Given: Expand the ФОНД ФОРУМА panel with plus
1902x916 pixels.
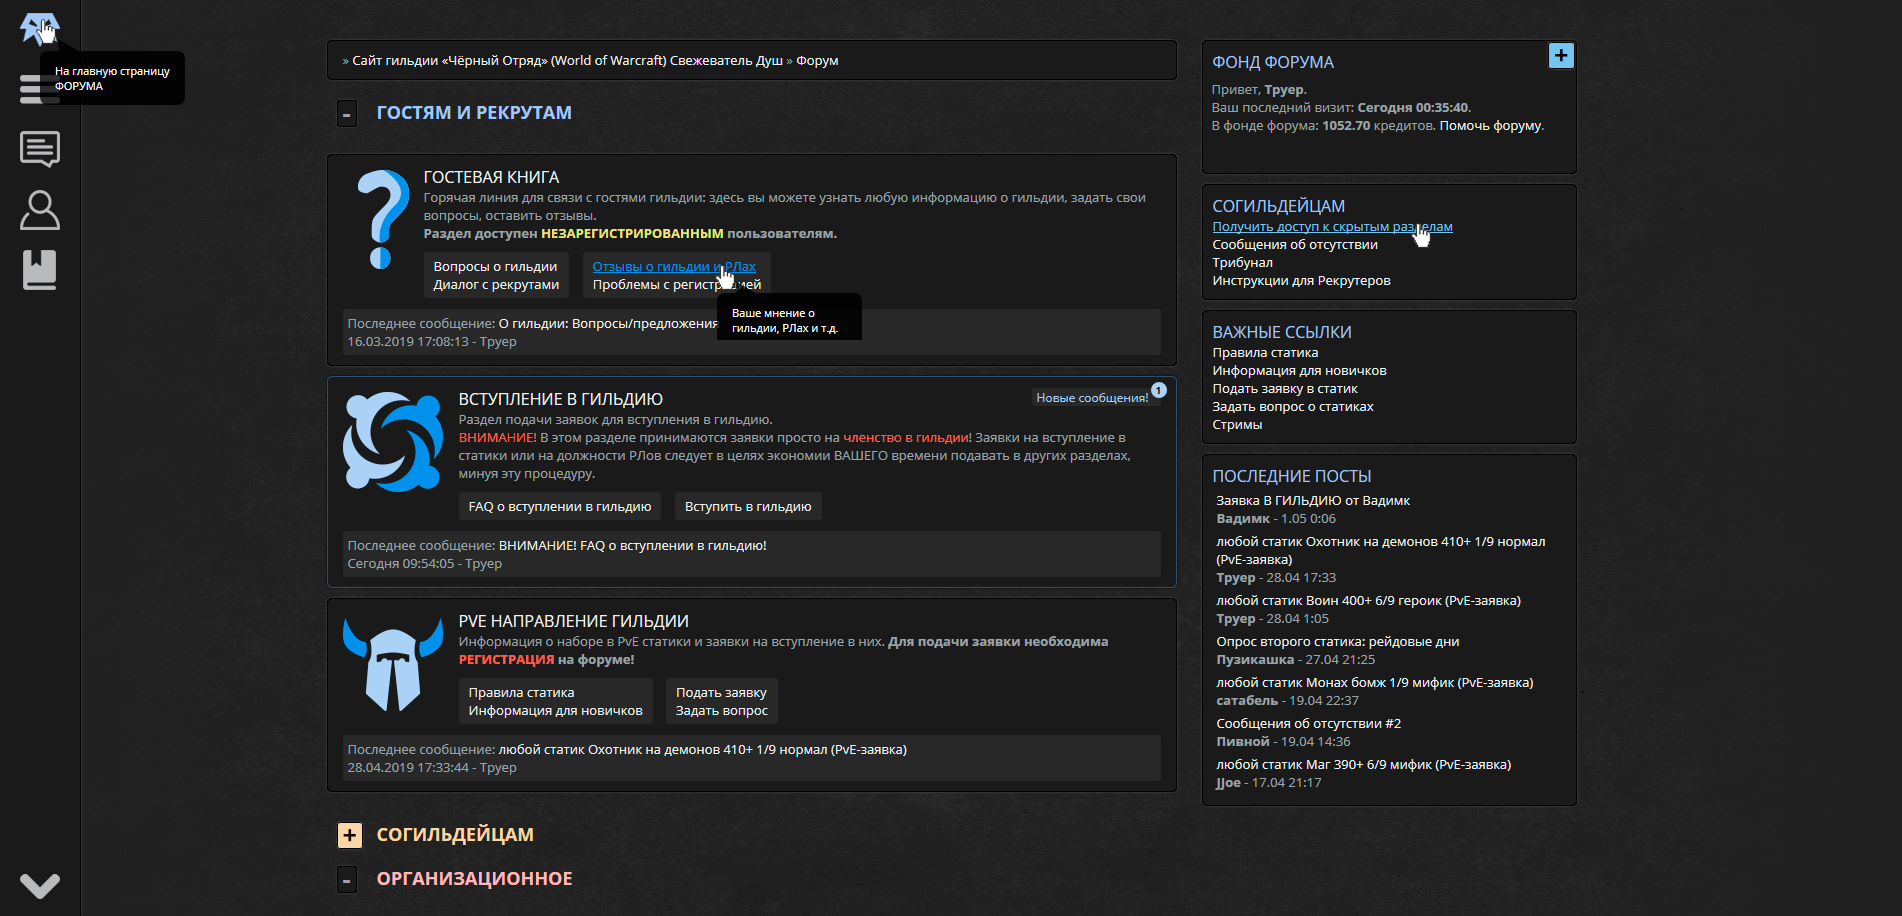Looking at the screenshot, I should tap(1560, 56).
